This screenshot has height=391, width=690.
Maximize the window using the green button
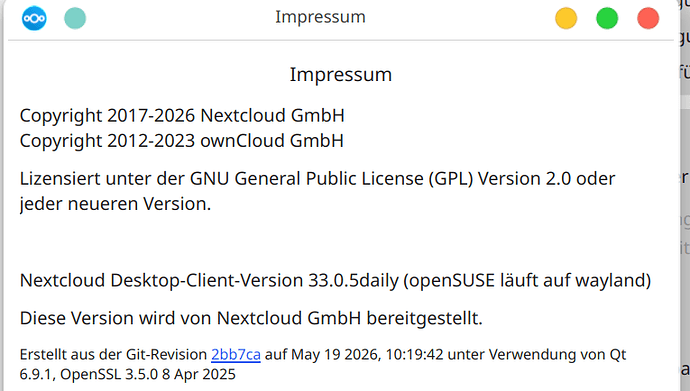(x=607, y=18)
